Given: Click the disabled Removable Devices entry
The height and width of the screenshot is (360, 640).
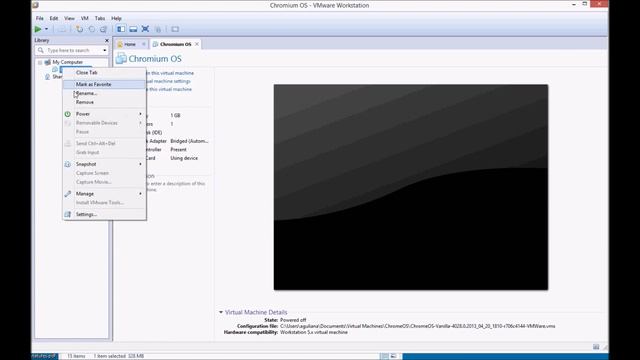Looking at the screenshot, I should (104, 123).
